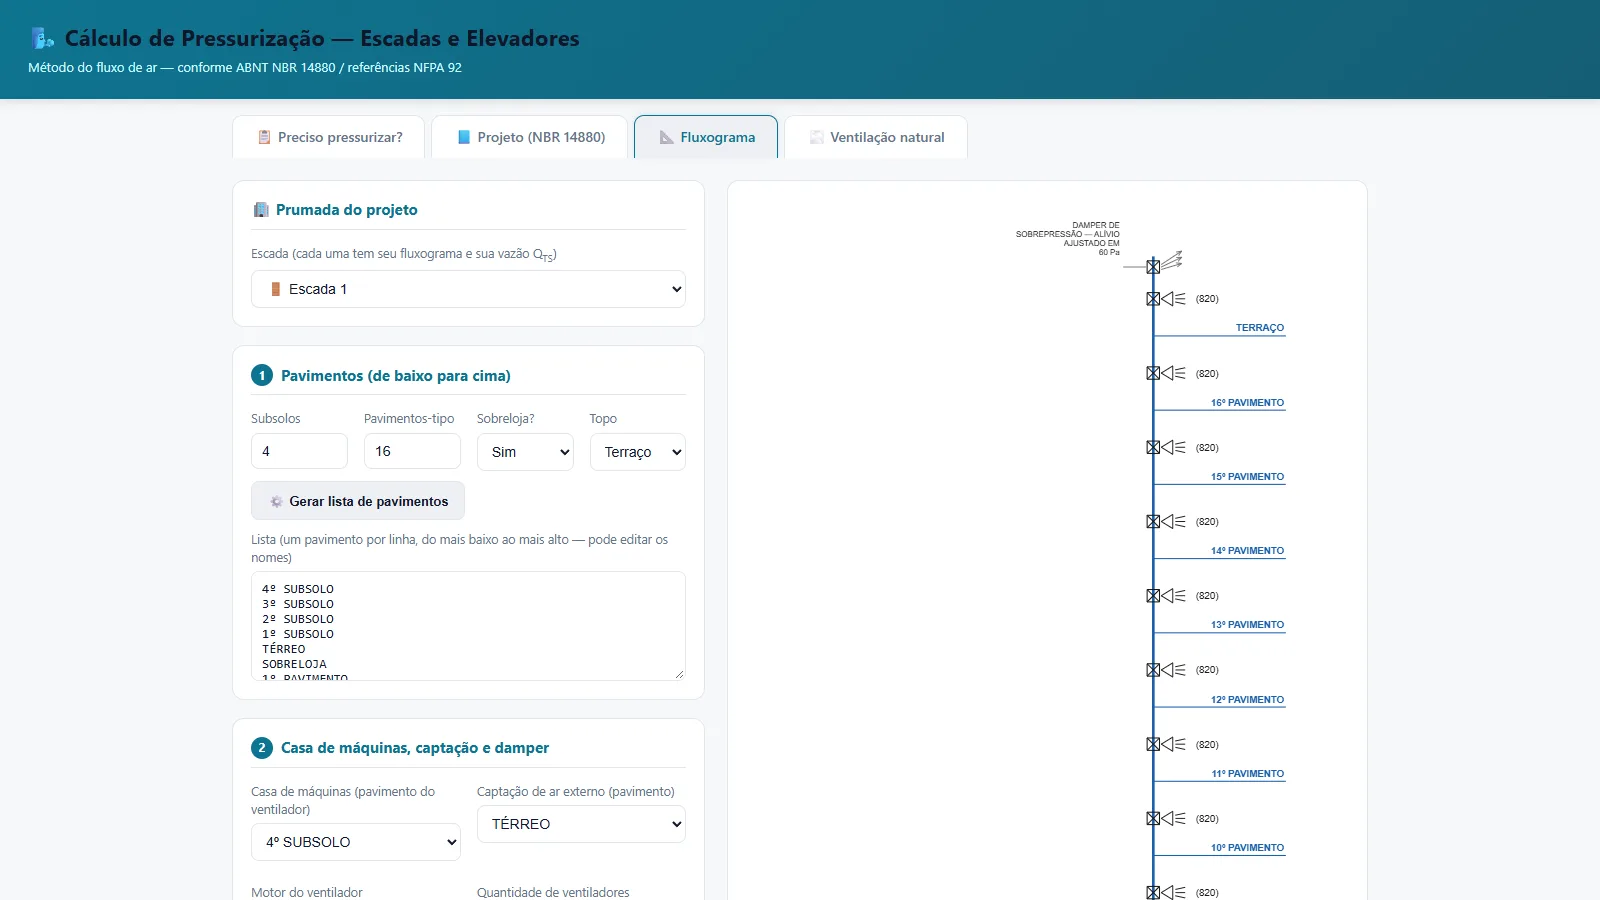Click the TERRAÇO label in the diagram
The width and height of the screenshot is (1600, 900).
click(x=1260, y=328)
